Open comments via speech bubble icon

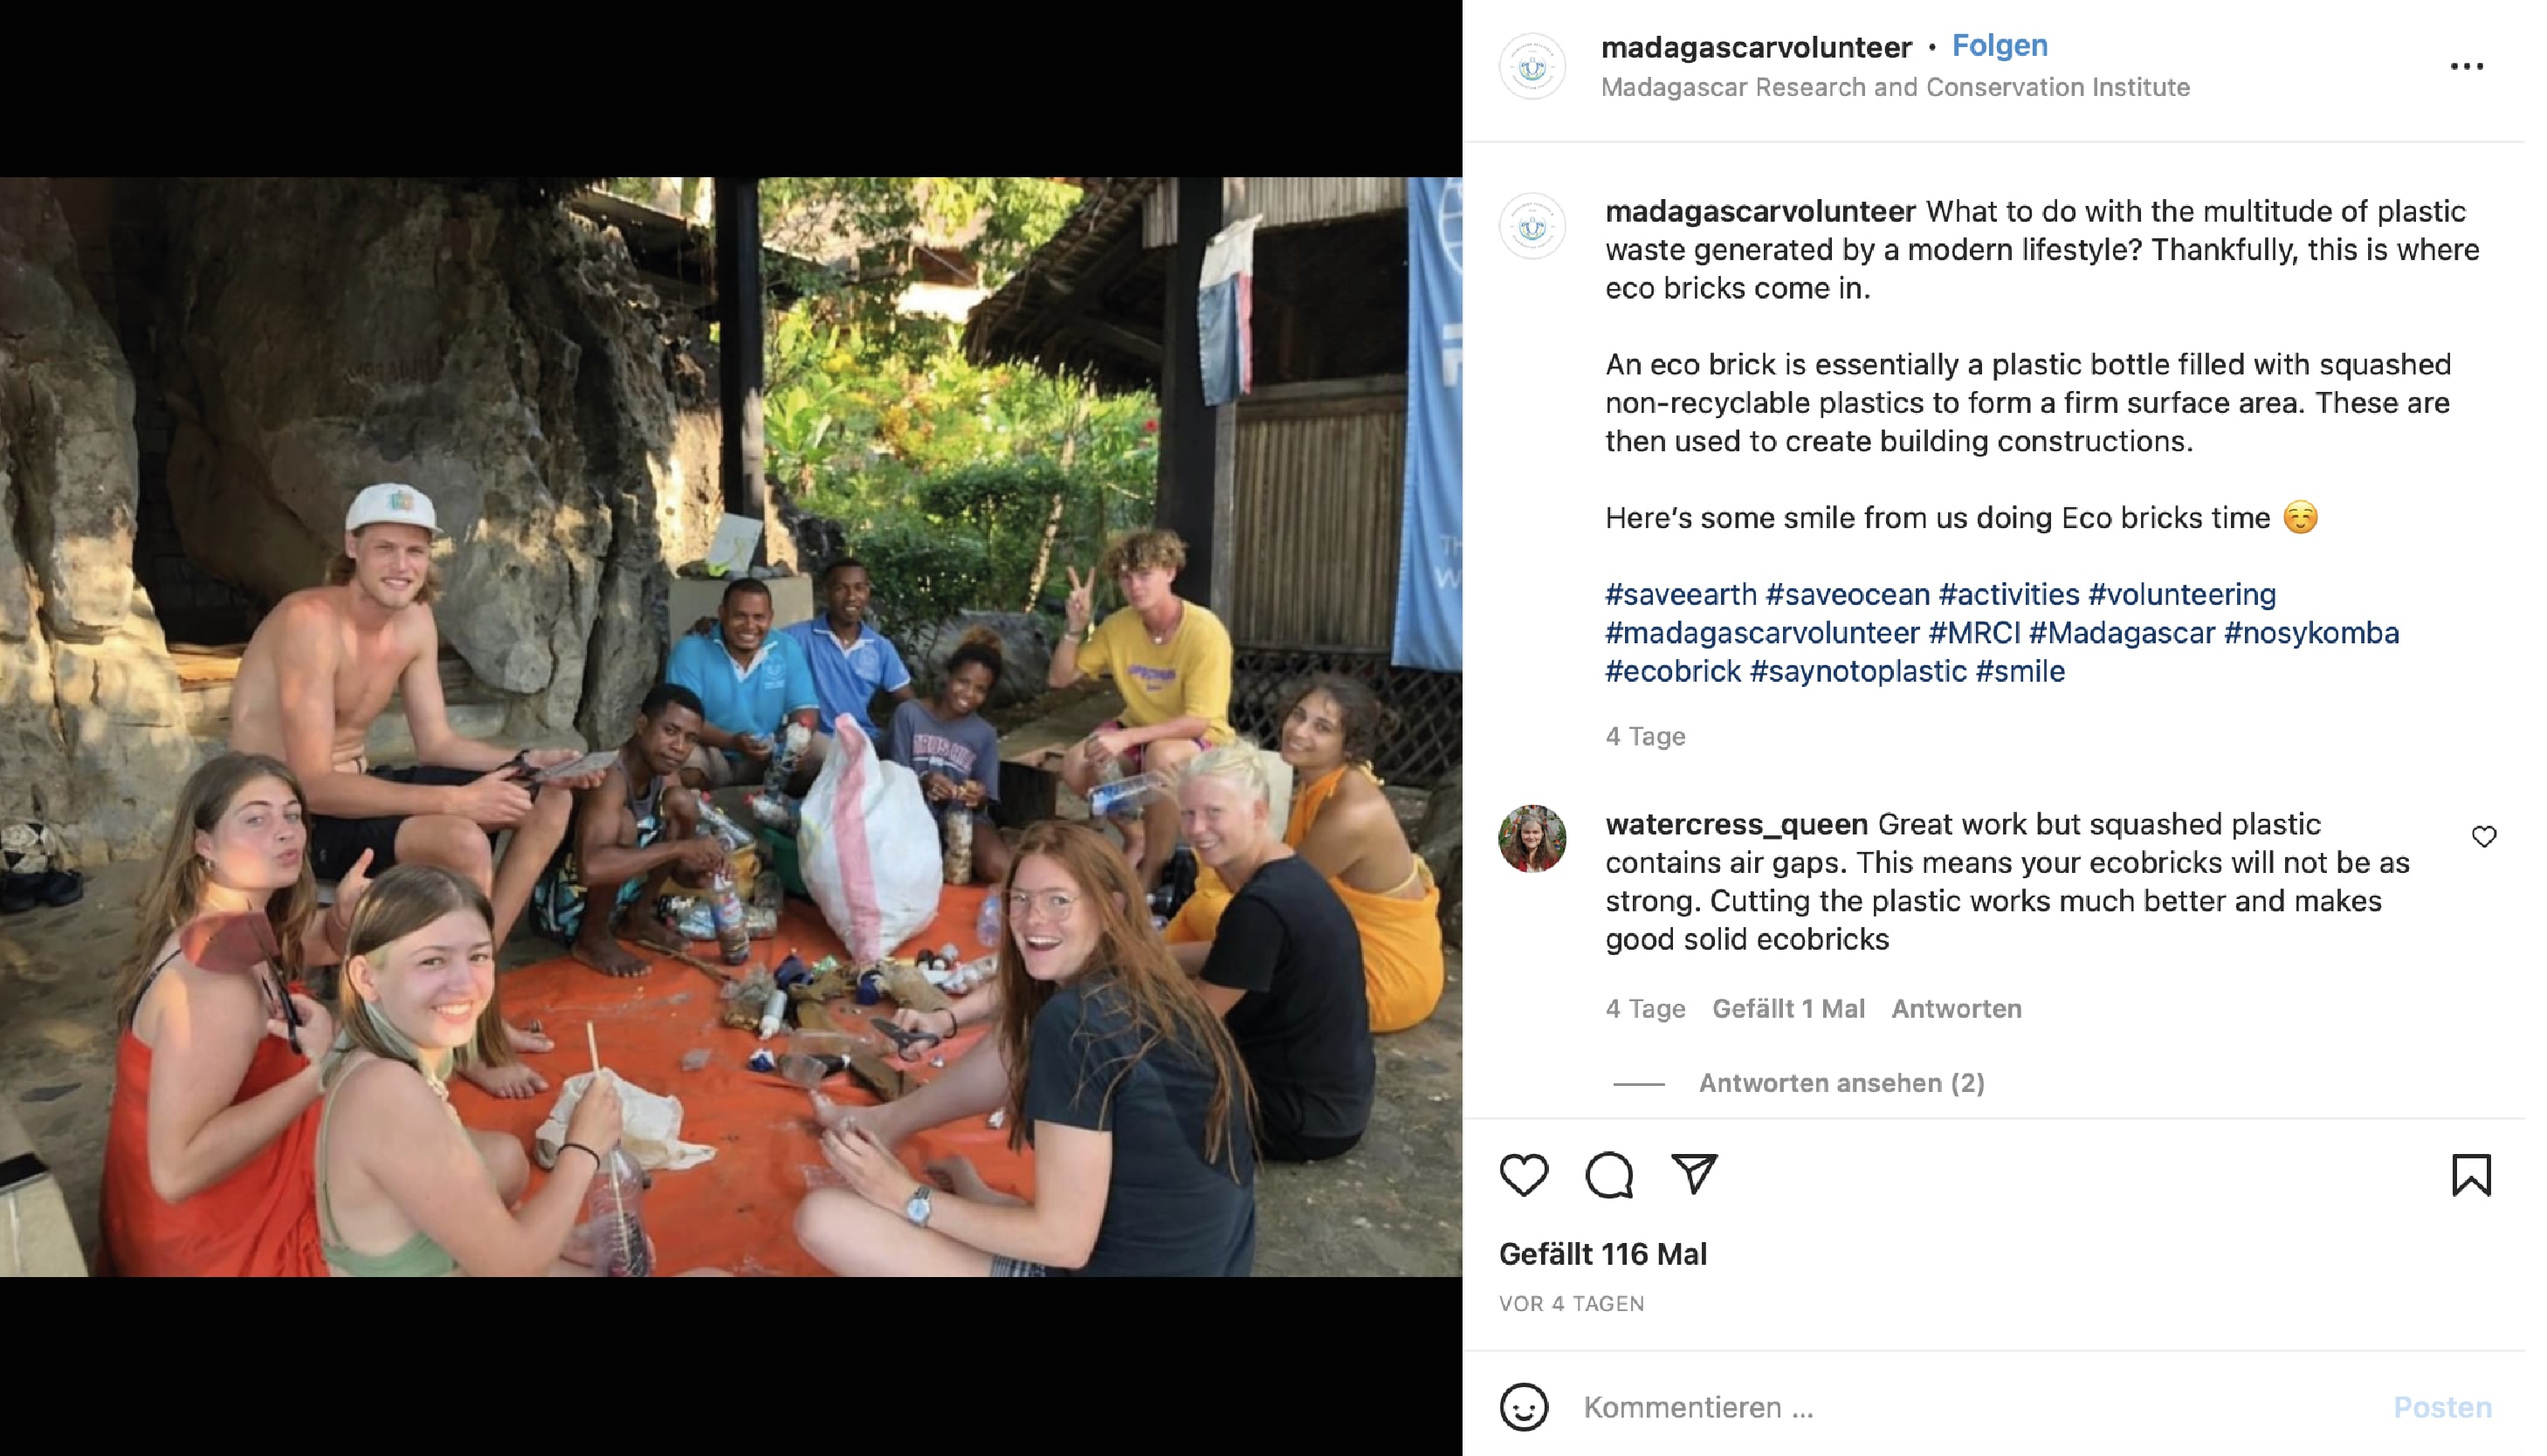point(1608,1174)
